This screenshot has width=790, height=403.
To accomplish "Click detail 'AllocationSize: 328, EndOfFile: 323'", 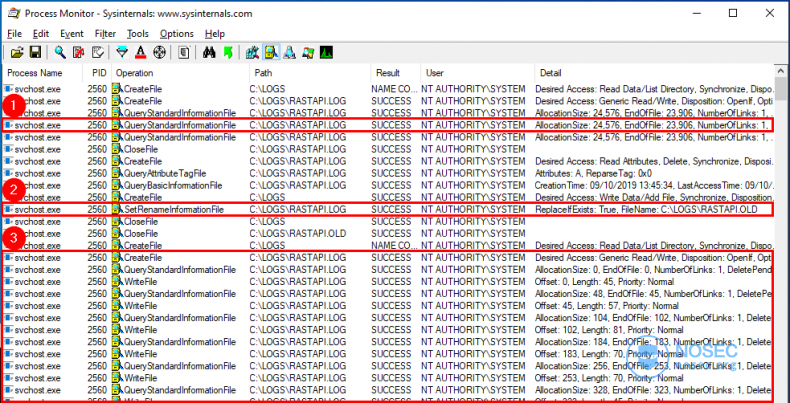I will pyautogui.click(x=600, y=390).
